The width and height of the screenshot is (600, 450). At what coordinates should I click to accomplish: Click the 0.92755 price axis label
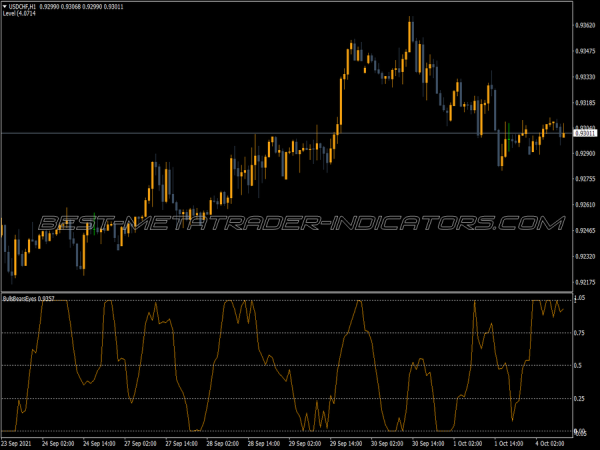click(585, 179)
